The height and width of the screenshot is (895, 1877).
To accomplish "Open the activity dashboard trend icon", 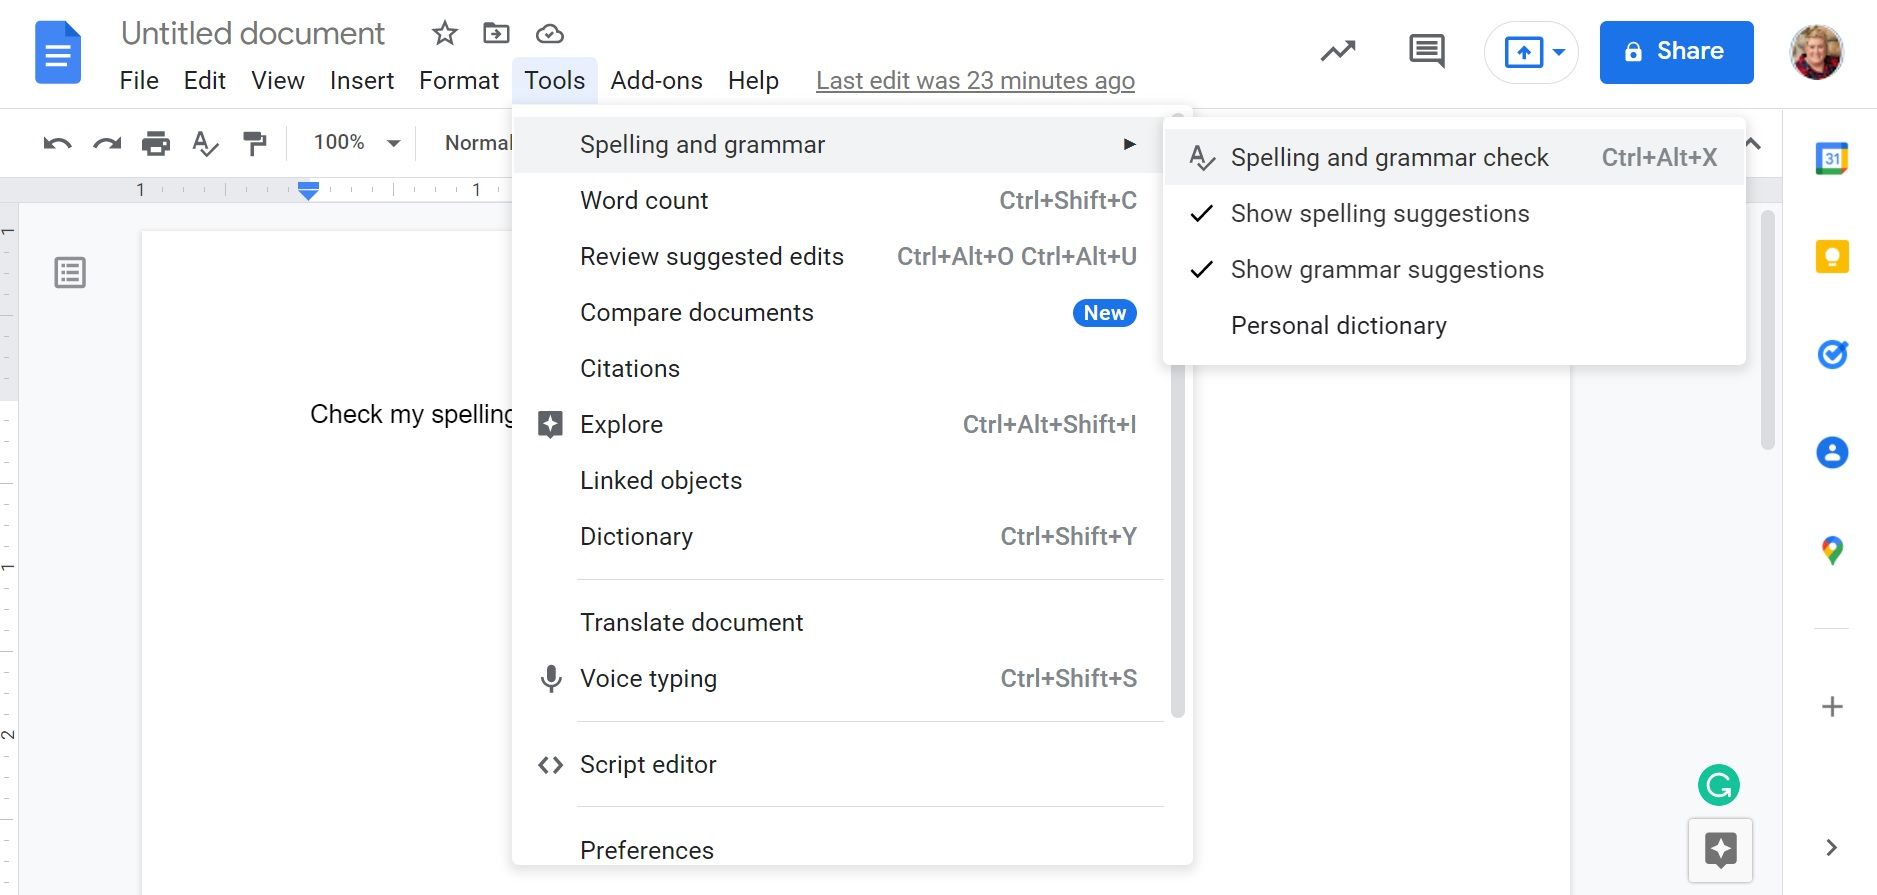I will click(1338, 51).
